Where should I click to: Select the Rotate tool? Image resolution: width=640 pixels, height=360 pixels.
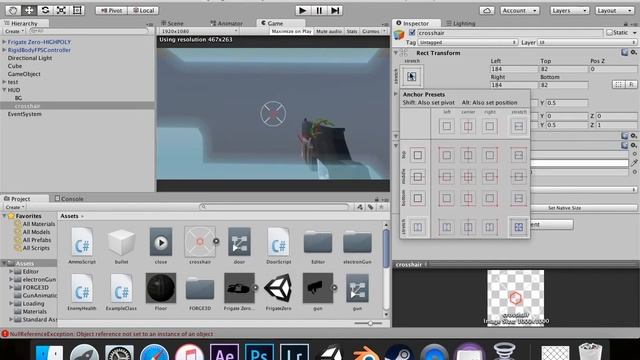coord(45,10)
